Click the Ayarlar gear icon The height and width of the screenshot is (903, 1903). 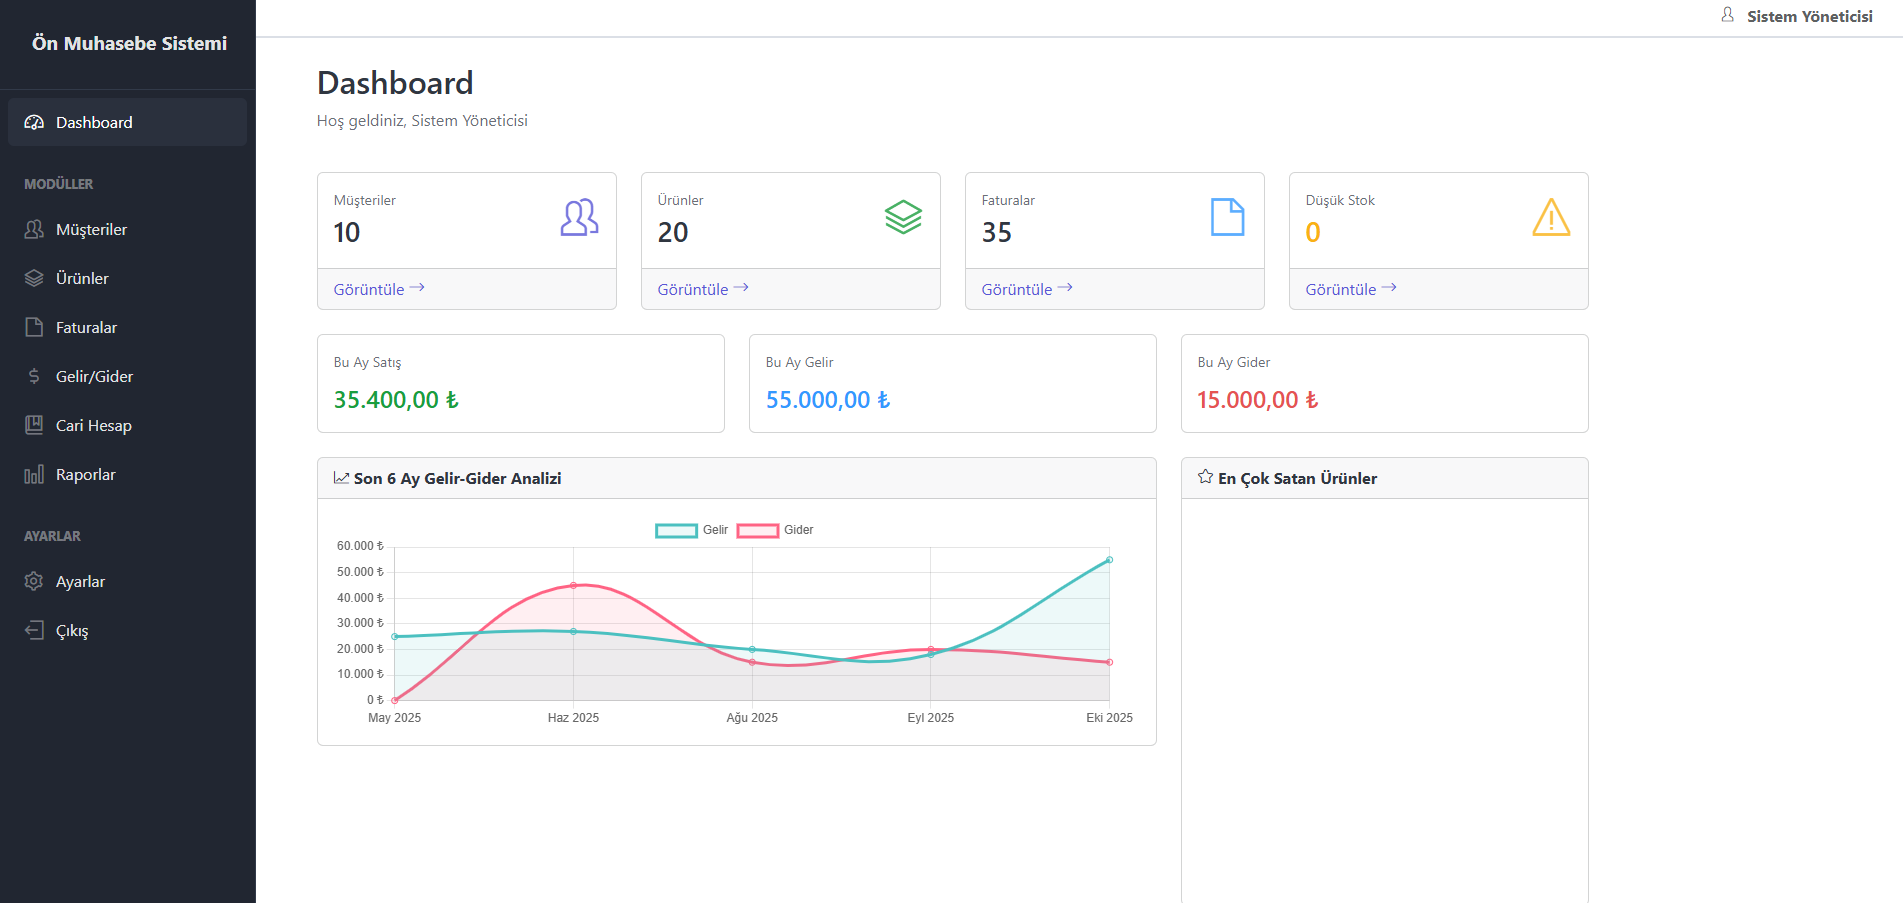[34, 581]
